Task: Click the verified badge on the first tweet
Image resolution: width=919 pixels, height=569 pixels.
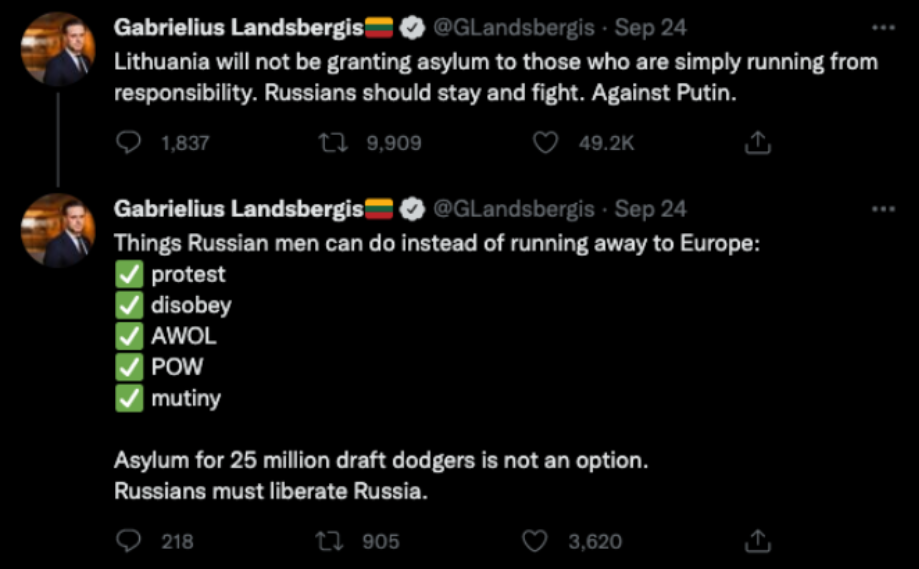Action: pyautogui.click(x=411, y=28)
